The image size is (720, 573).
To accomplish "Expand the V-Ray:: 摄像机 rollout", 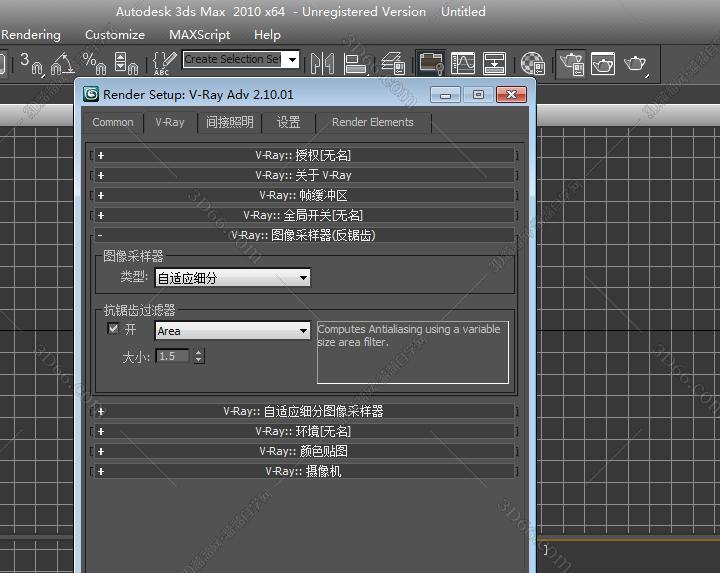I will (306, 471).
